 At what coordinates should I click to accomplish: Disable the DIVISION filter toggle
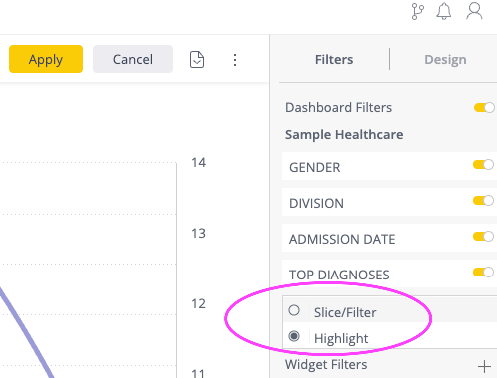483,201
